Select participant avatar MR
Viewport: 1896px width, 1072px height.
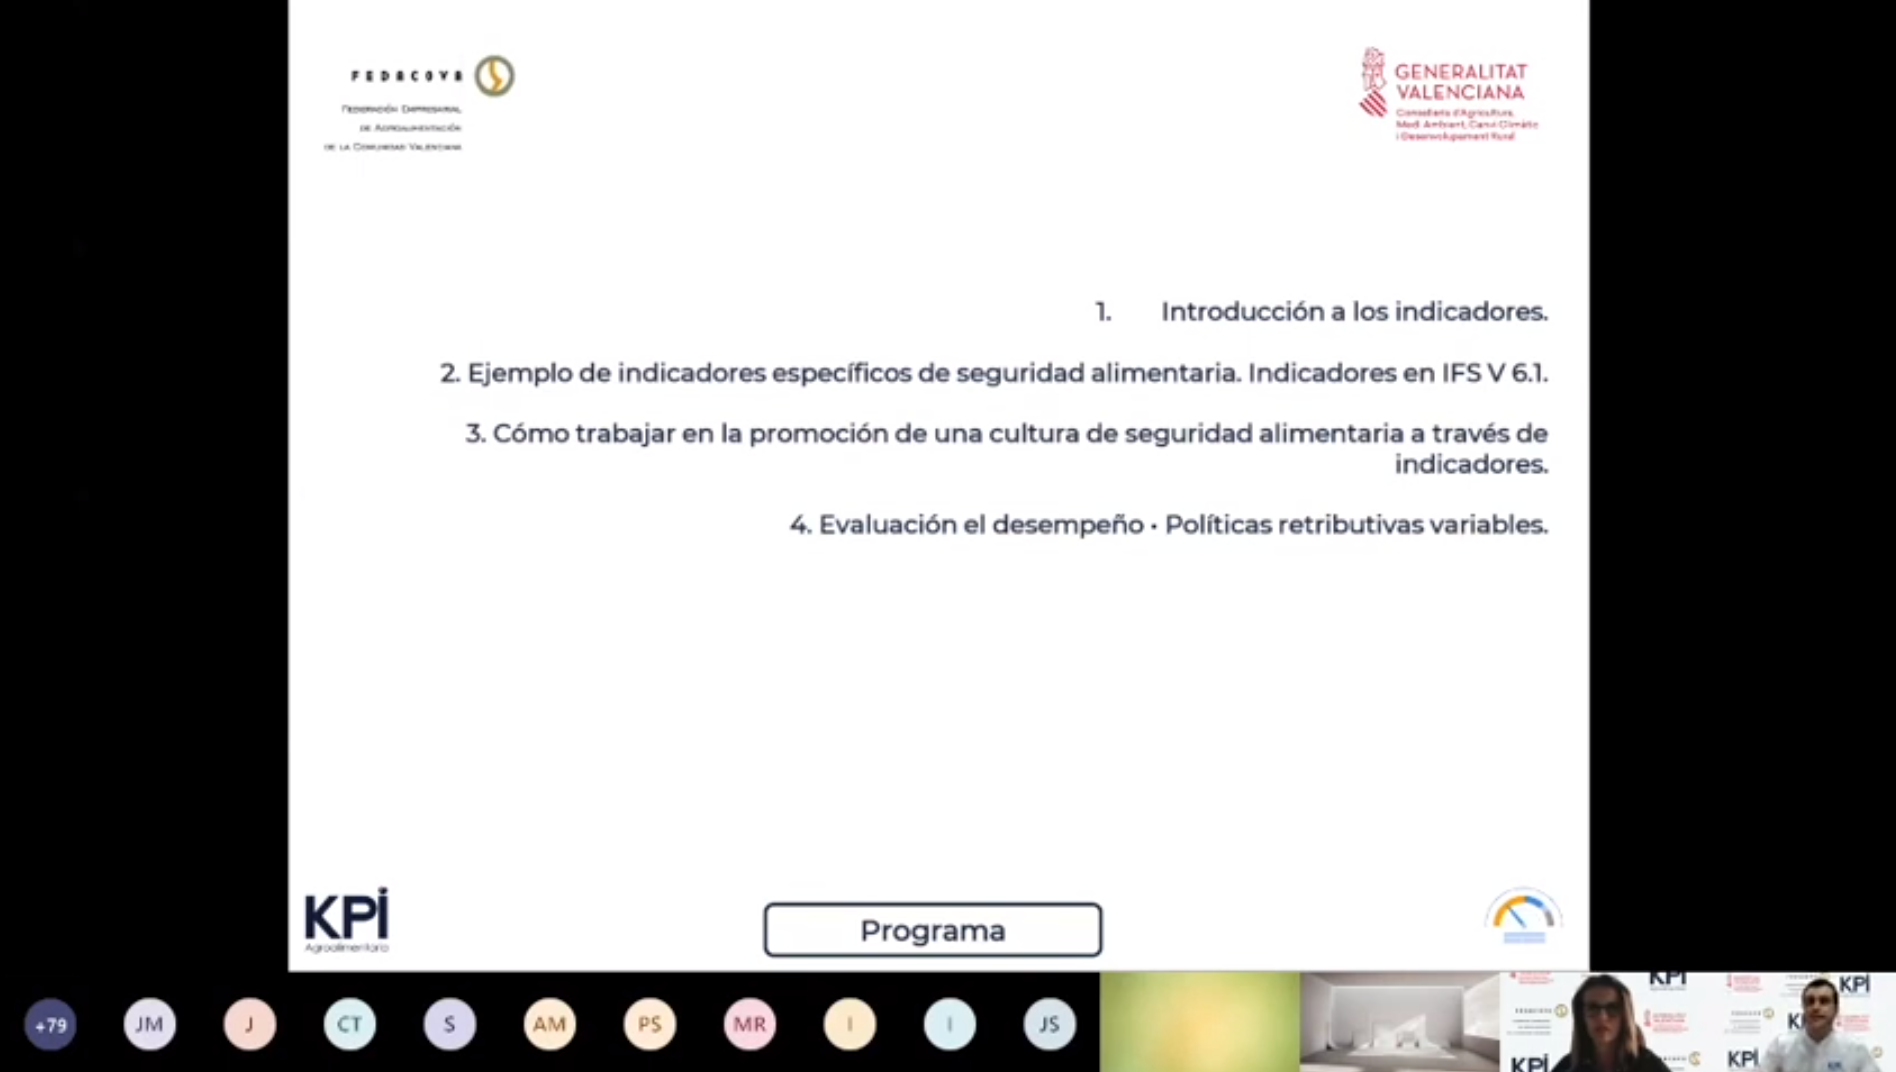(x=750, y=1024)
